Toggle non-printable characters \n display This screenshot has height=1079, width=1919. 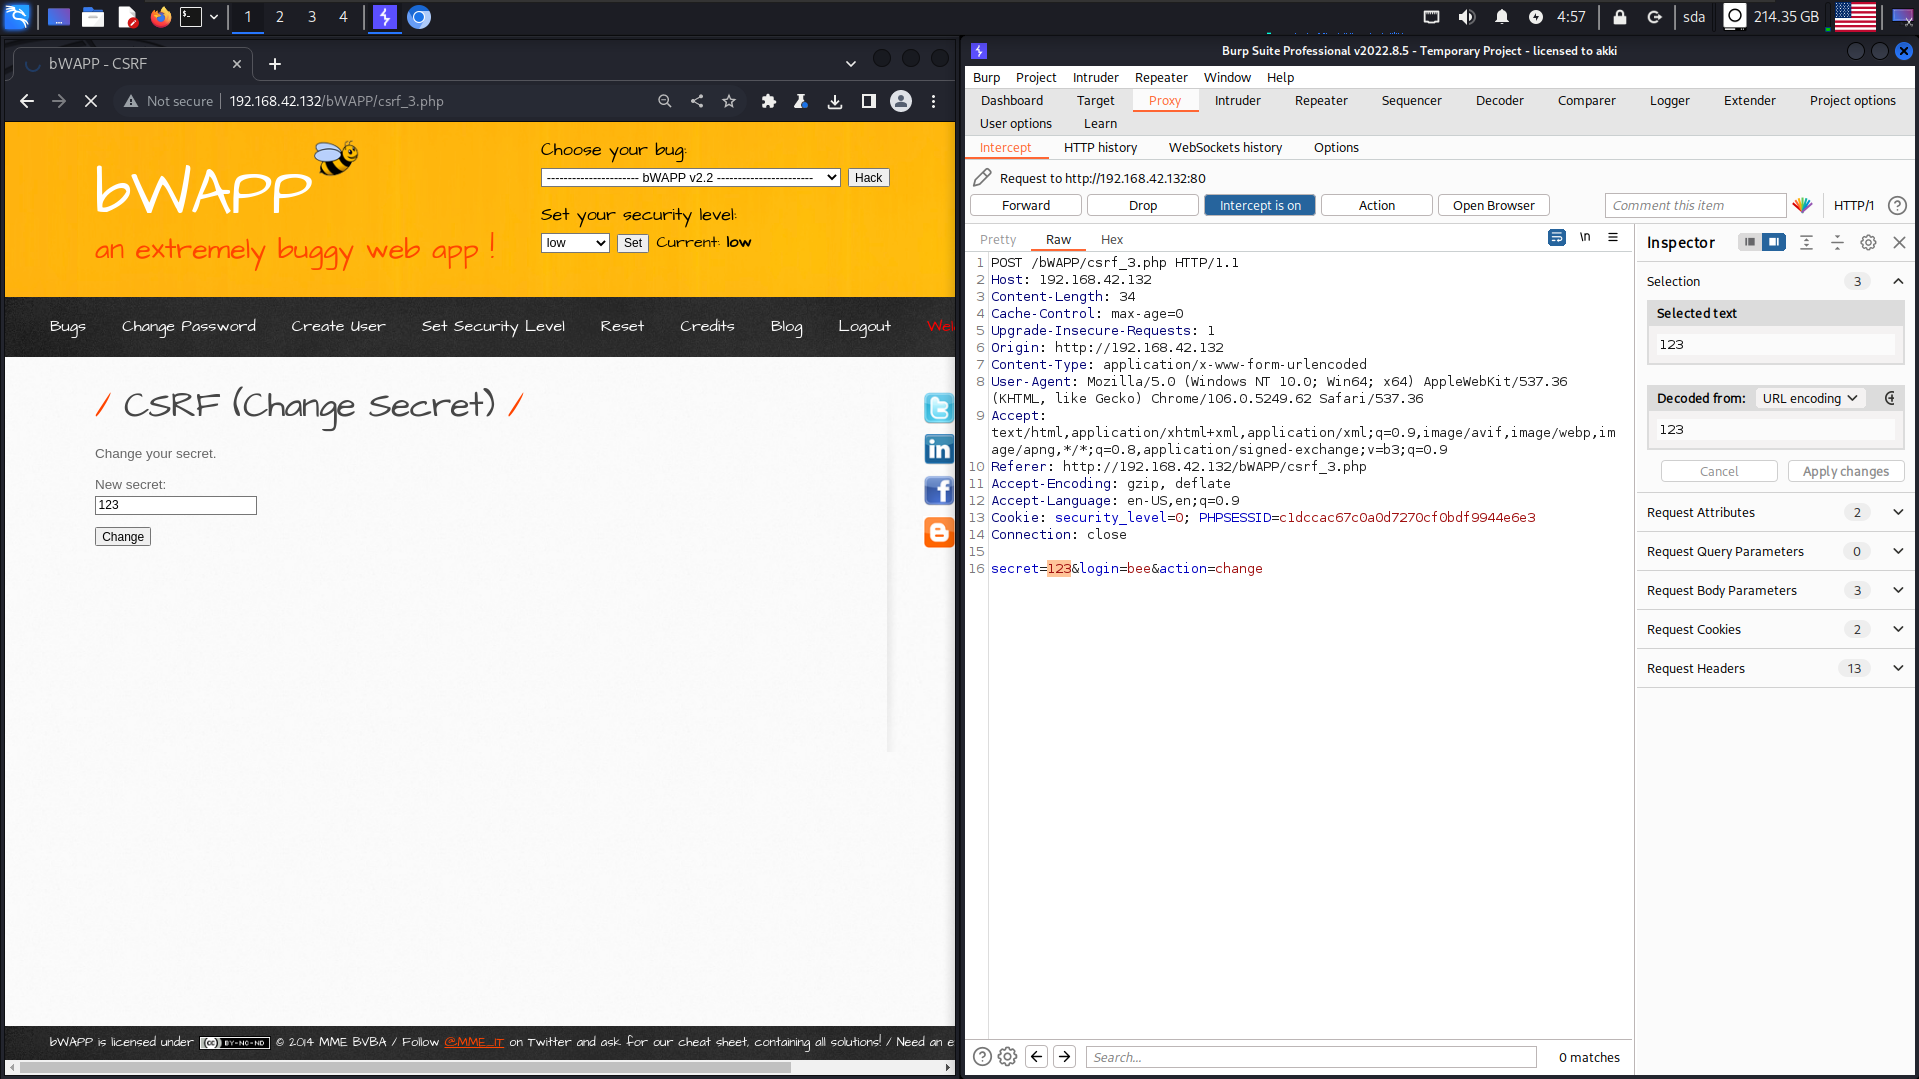(x=1585, y=238)
